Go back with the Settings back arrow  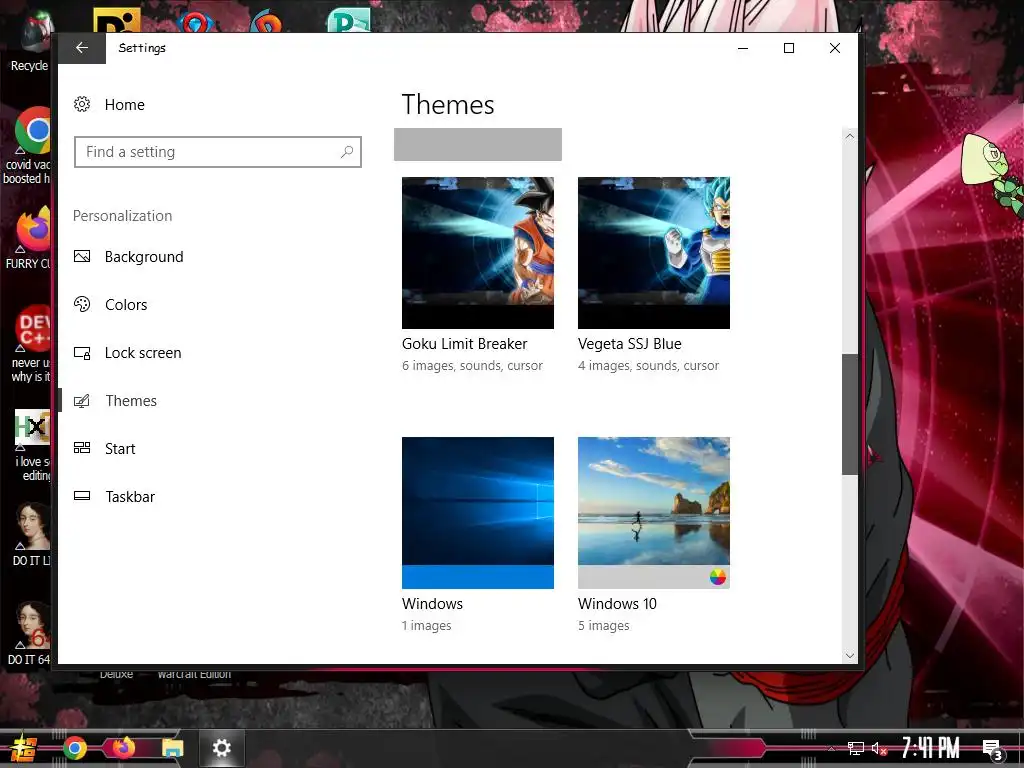tap(82, 48)
